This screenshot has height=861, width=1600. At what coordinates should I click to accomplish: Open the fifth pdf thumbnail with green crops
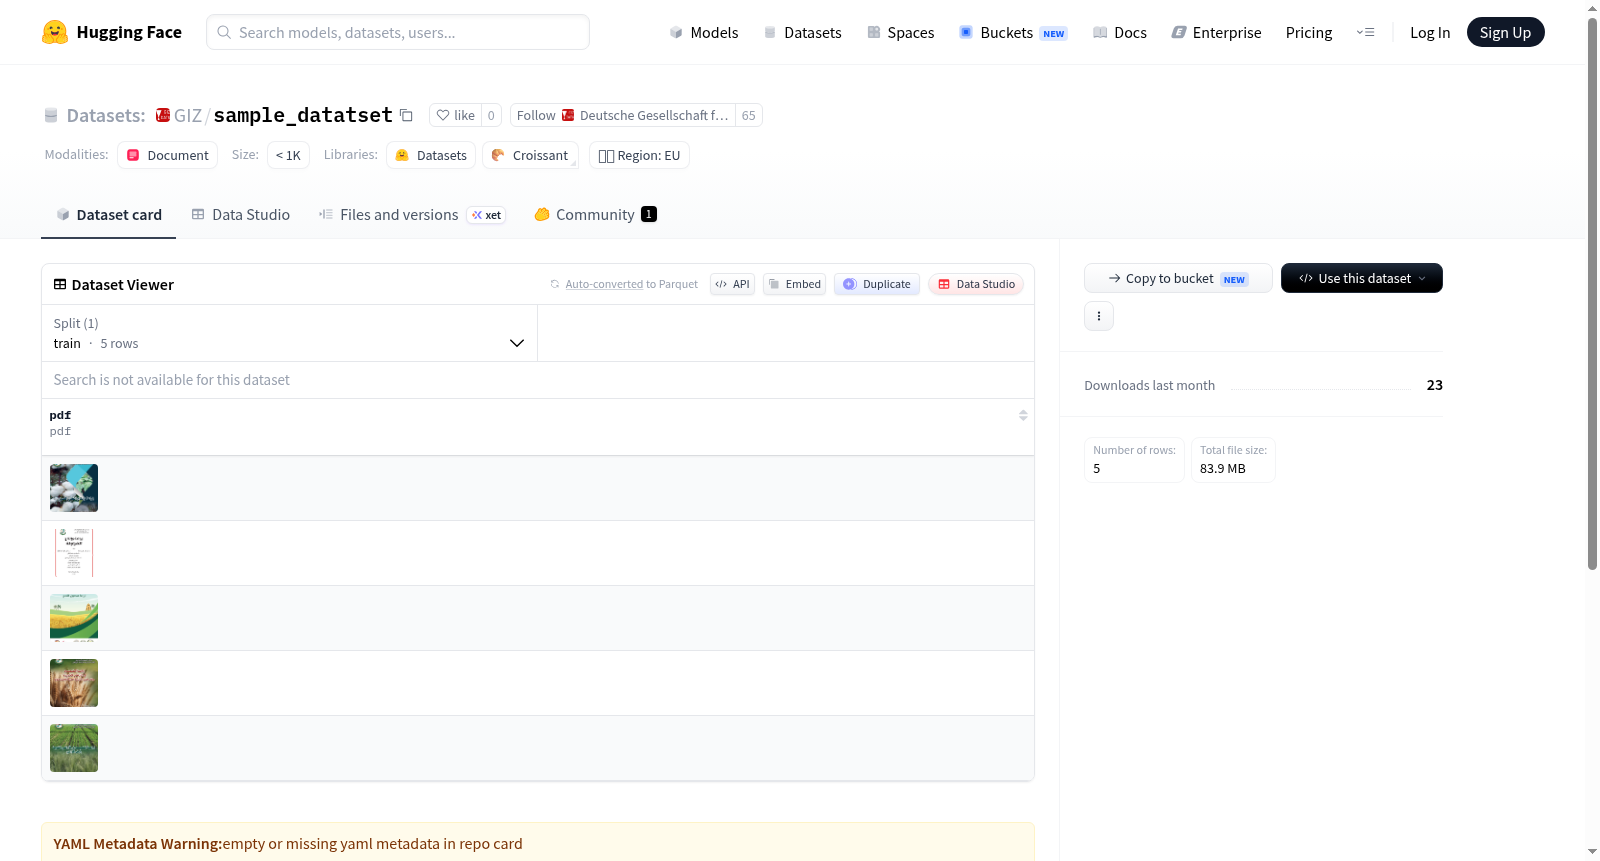point(74,748)
